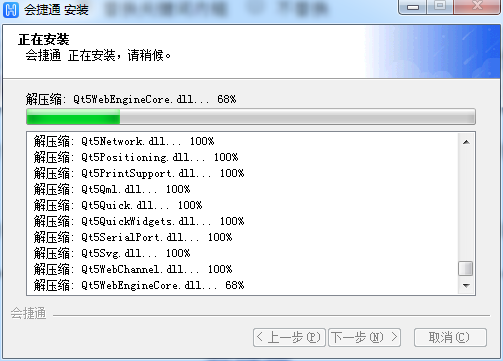The image size is (503, 361).
Task: Click the 会捷通 安装 window title
Action: (56, 10)
